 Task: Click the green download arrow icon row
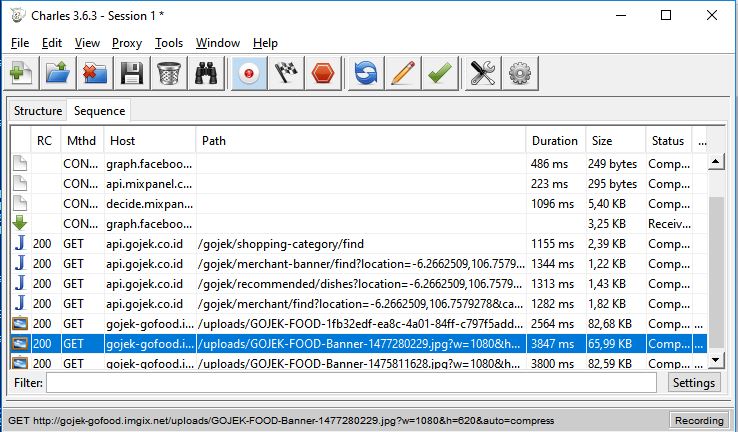pyautogui.click(x=358, y=224)
